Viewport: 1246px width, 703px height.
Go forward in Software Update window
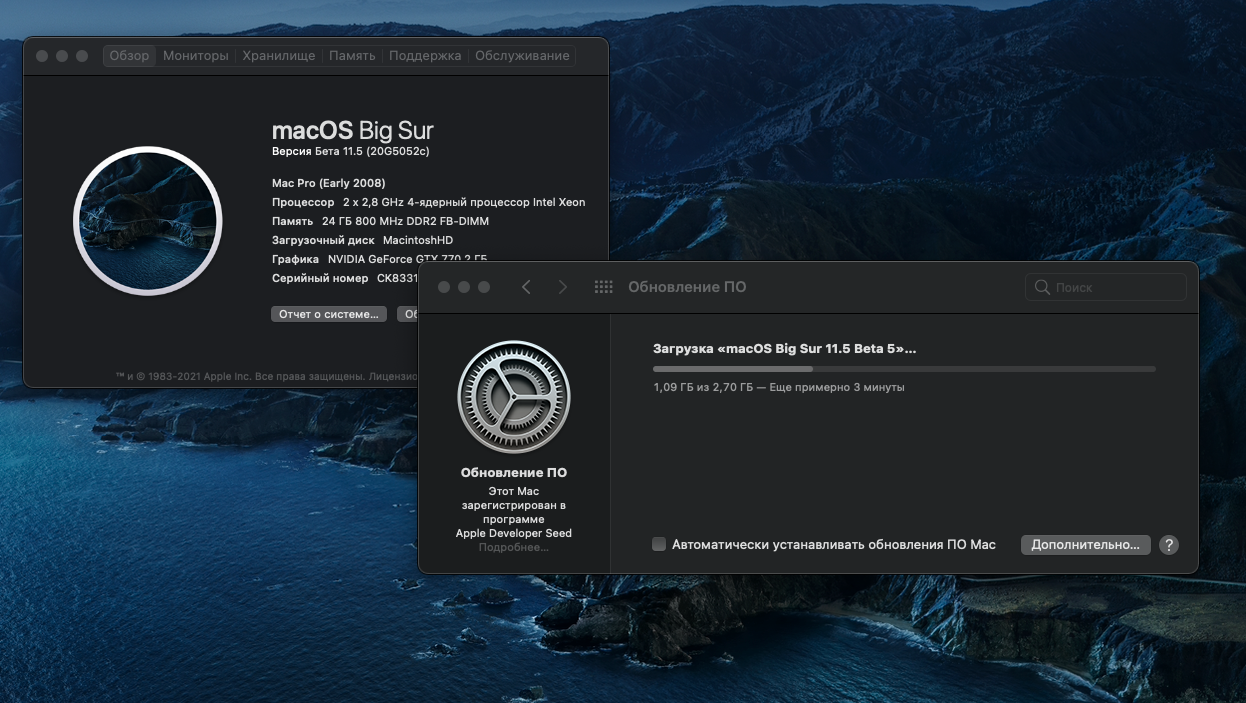[x=562, y=287]
